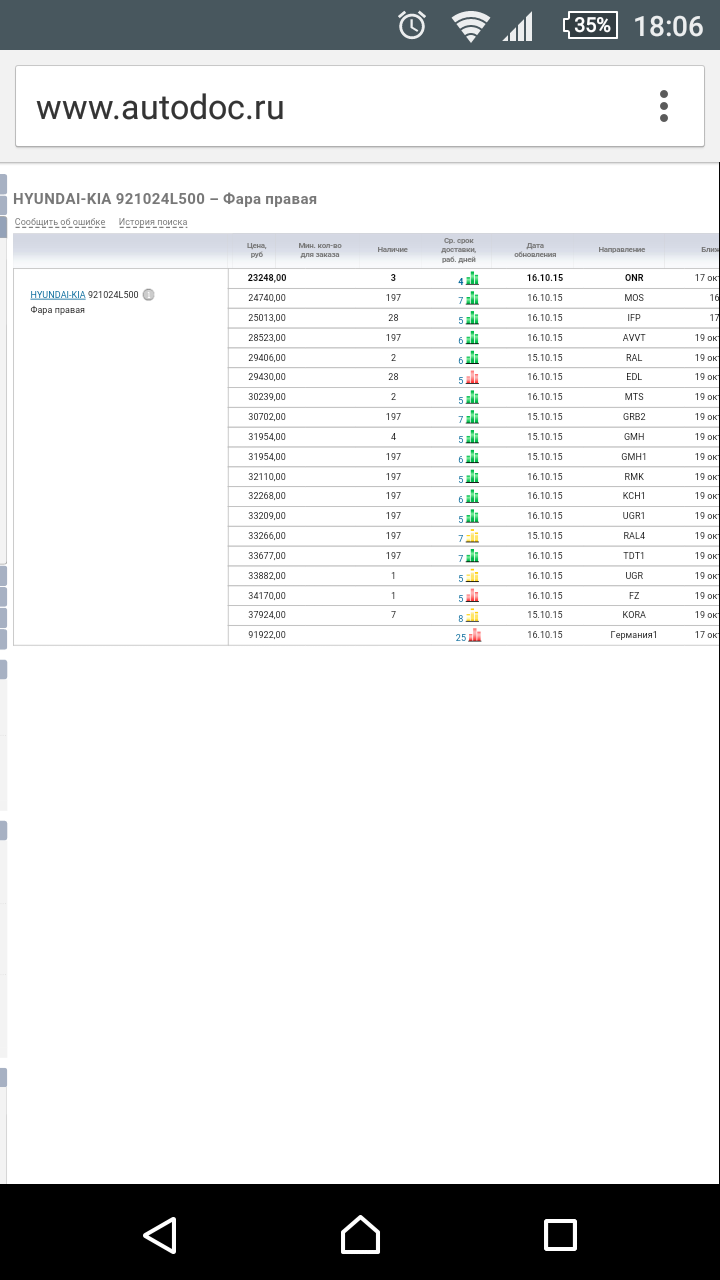
Task: Sort by 'Цена, руб' column header
Action: point(257,249)
